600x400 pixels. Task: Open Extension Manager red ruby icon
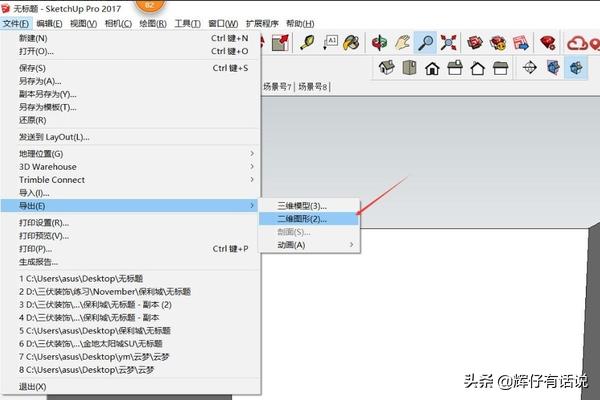[549, 43]
